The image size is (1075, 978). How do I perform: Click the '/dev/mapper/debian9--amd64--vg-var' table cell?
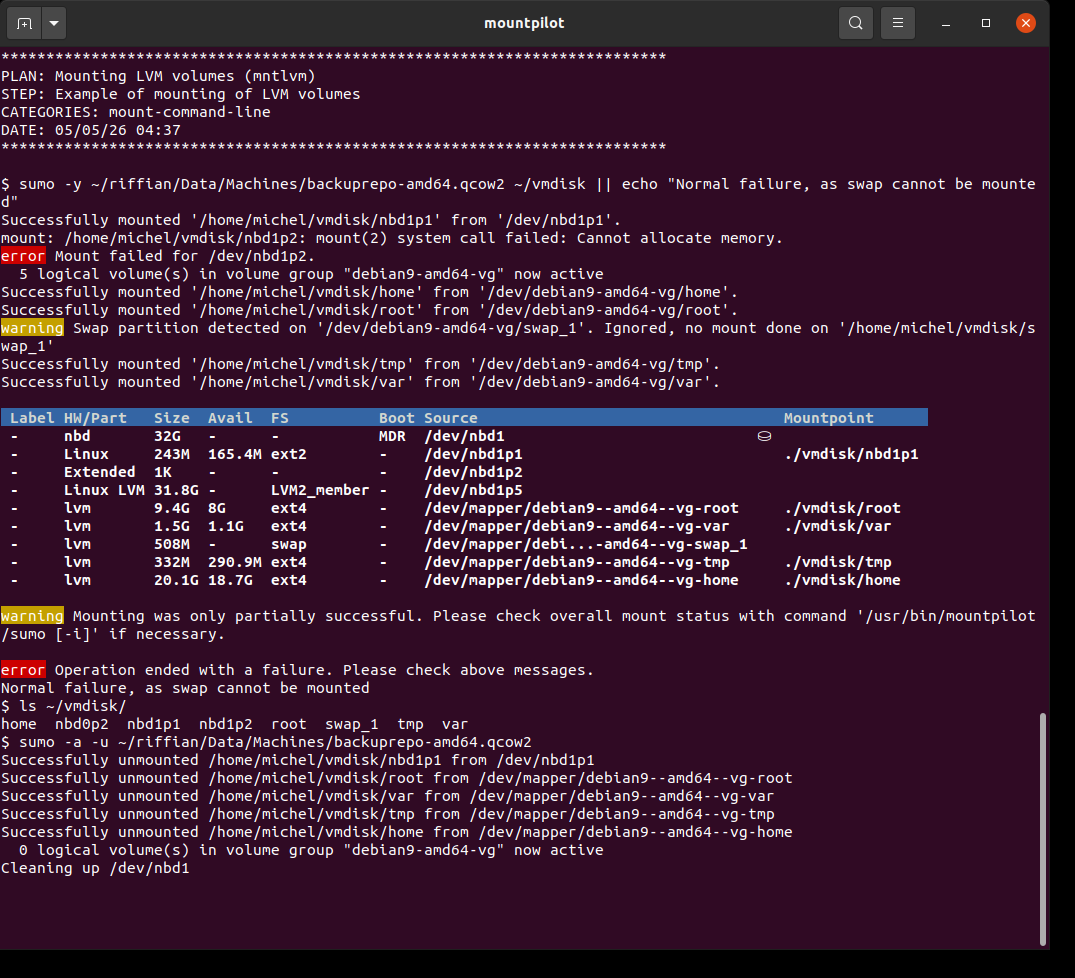[x=577, y=526]
